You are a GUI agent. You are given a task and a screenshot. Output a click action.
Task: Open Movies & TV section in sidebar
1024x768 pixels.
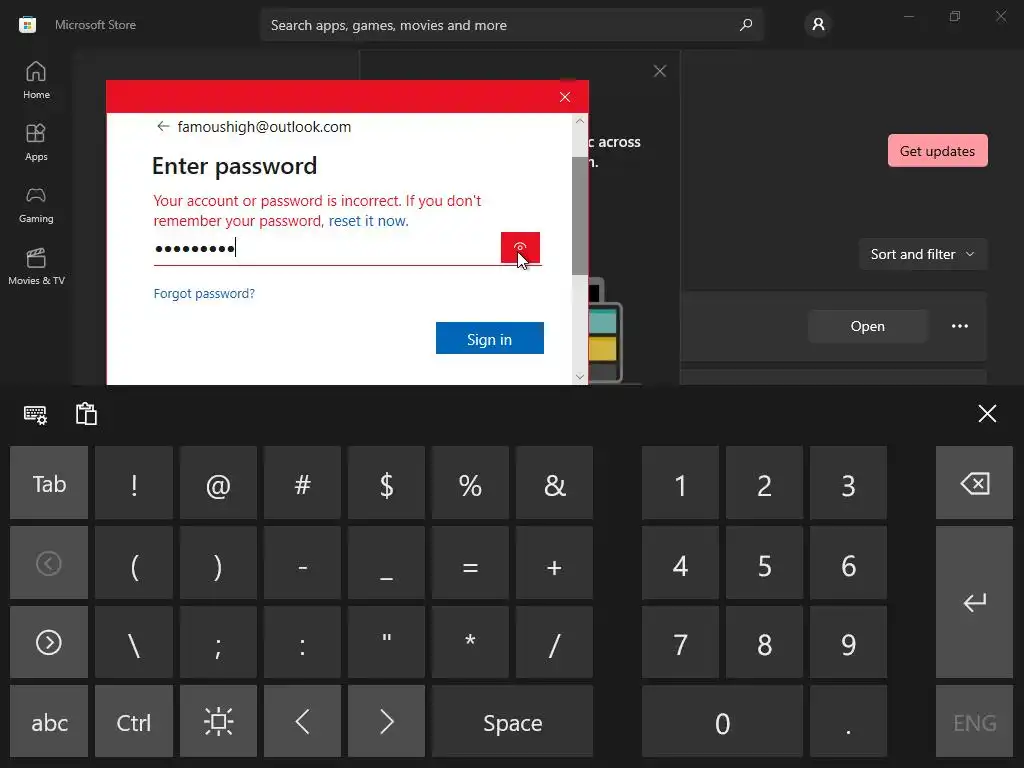click(36, 266)
